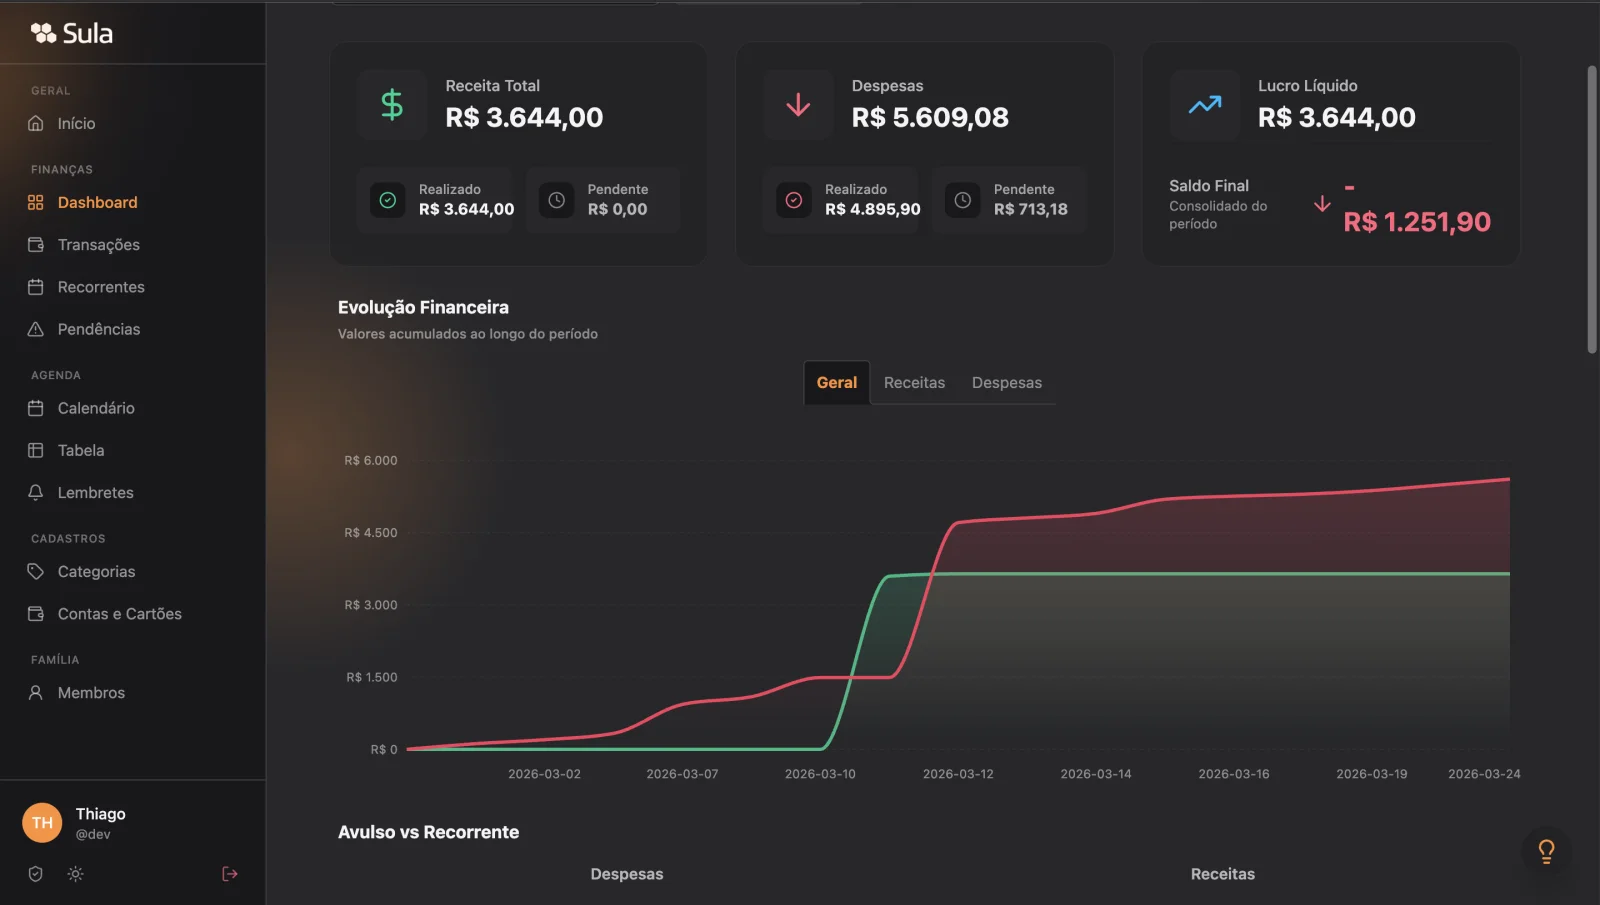Click the page vertical scrollbar

coord(1592,209)
